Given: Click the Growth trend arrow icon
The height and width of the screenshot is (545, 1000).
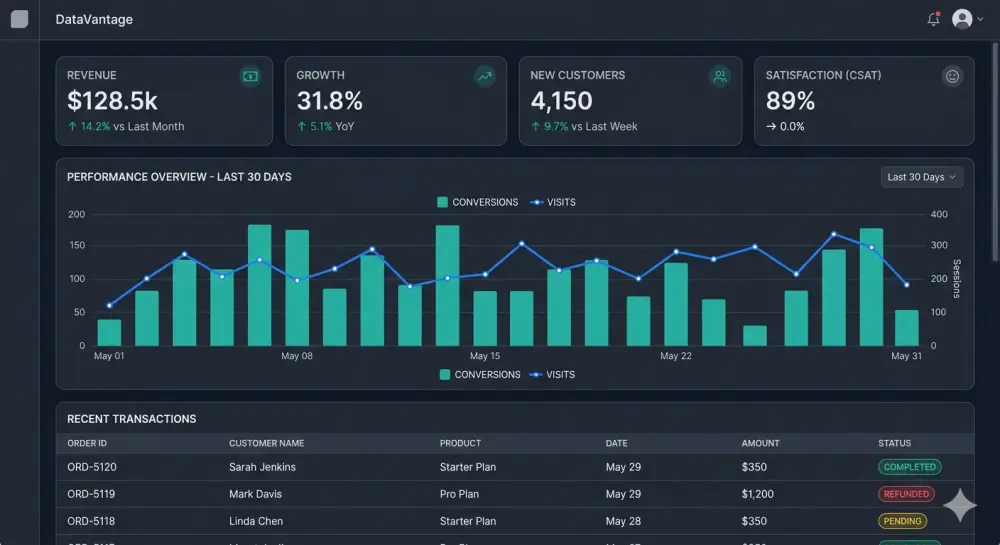Looking at the screenshot, I should pos(485,76).
